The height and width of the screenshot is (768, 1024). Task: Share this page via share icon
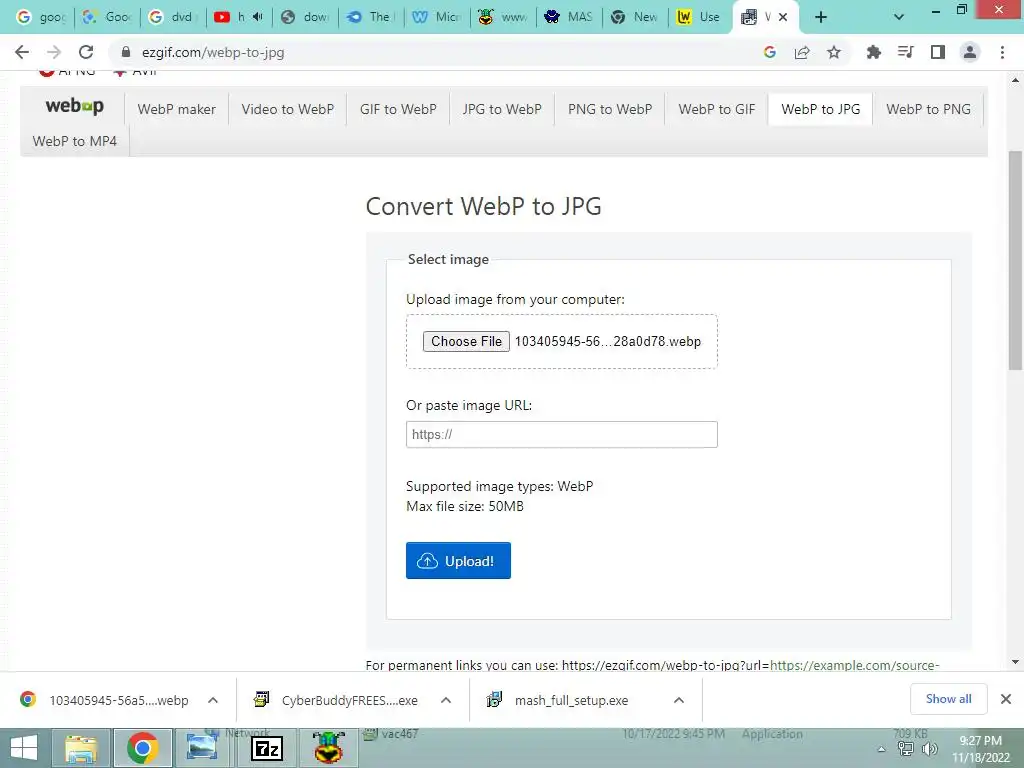(x=802, y=52)
